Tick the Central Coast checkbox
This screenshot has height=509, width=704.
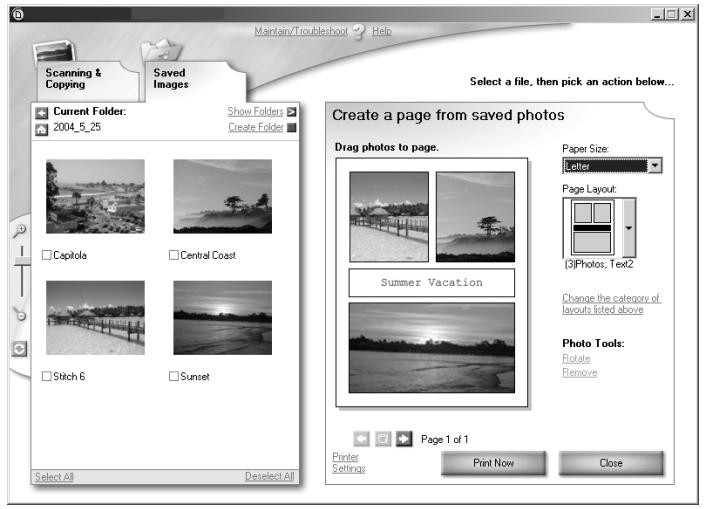pyautogui.click(x=174, y=255)
